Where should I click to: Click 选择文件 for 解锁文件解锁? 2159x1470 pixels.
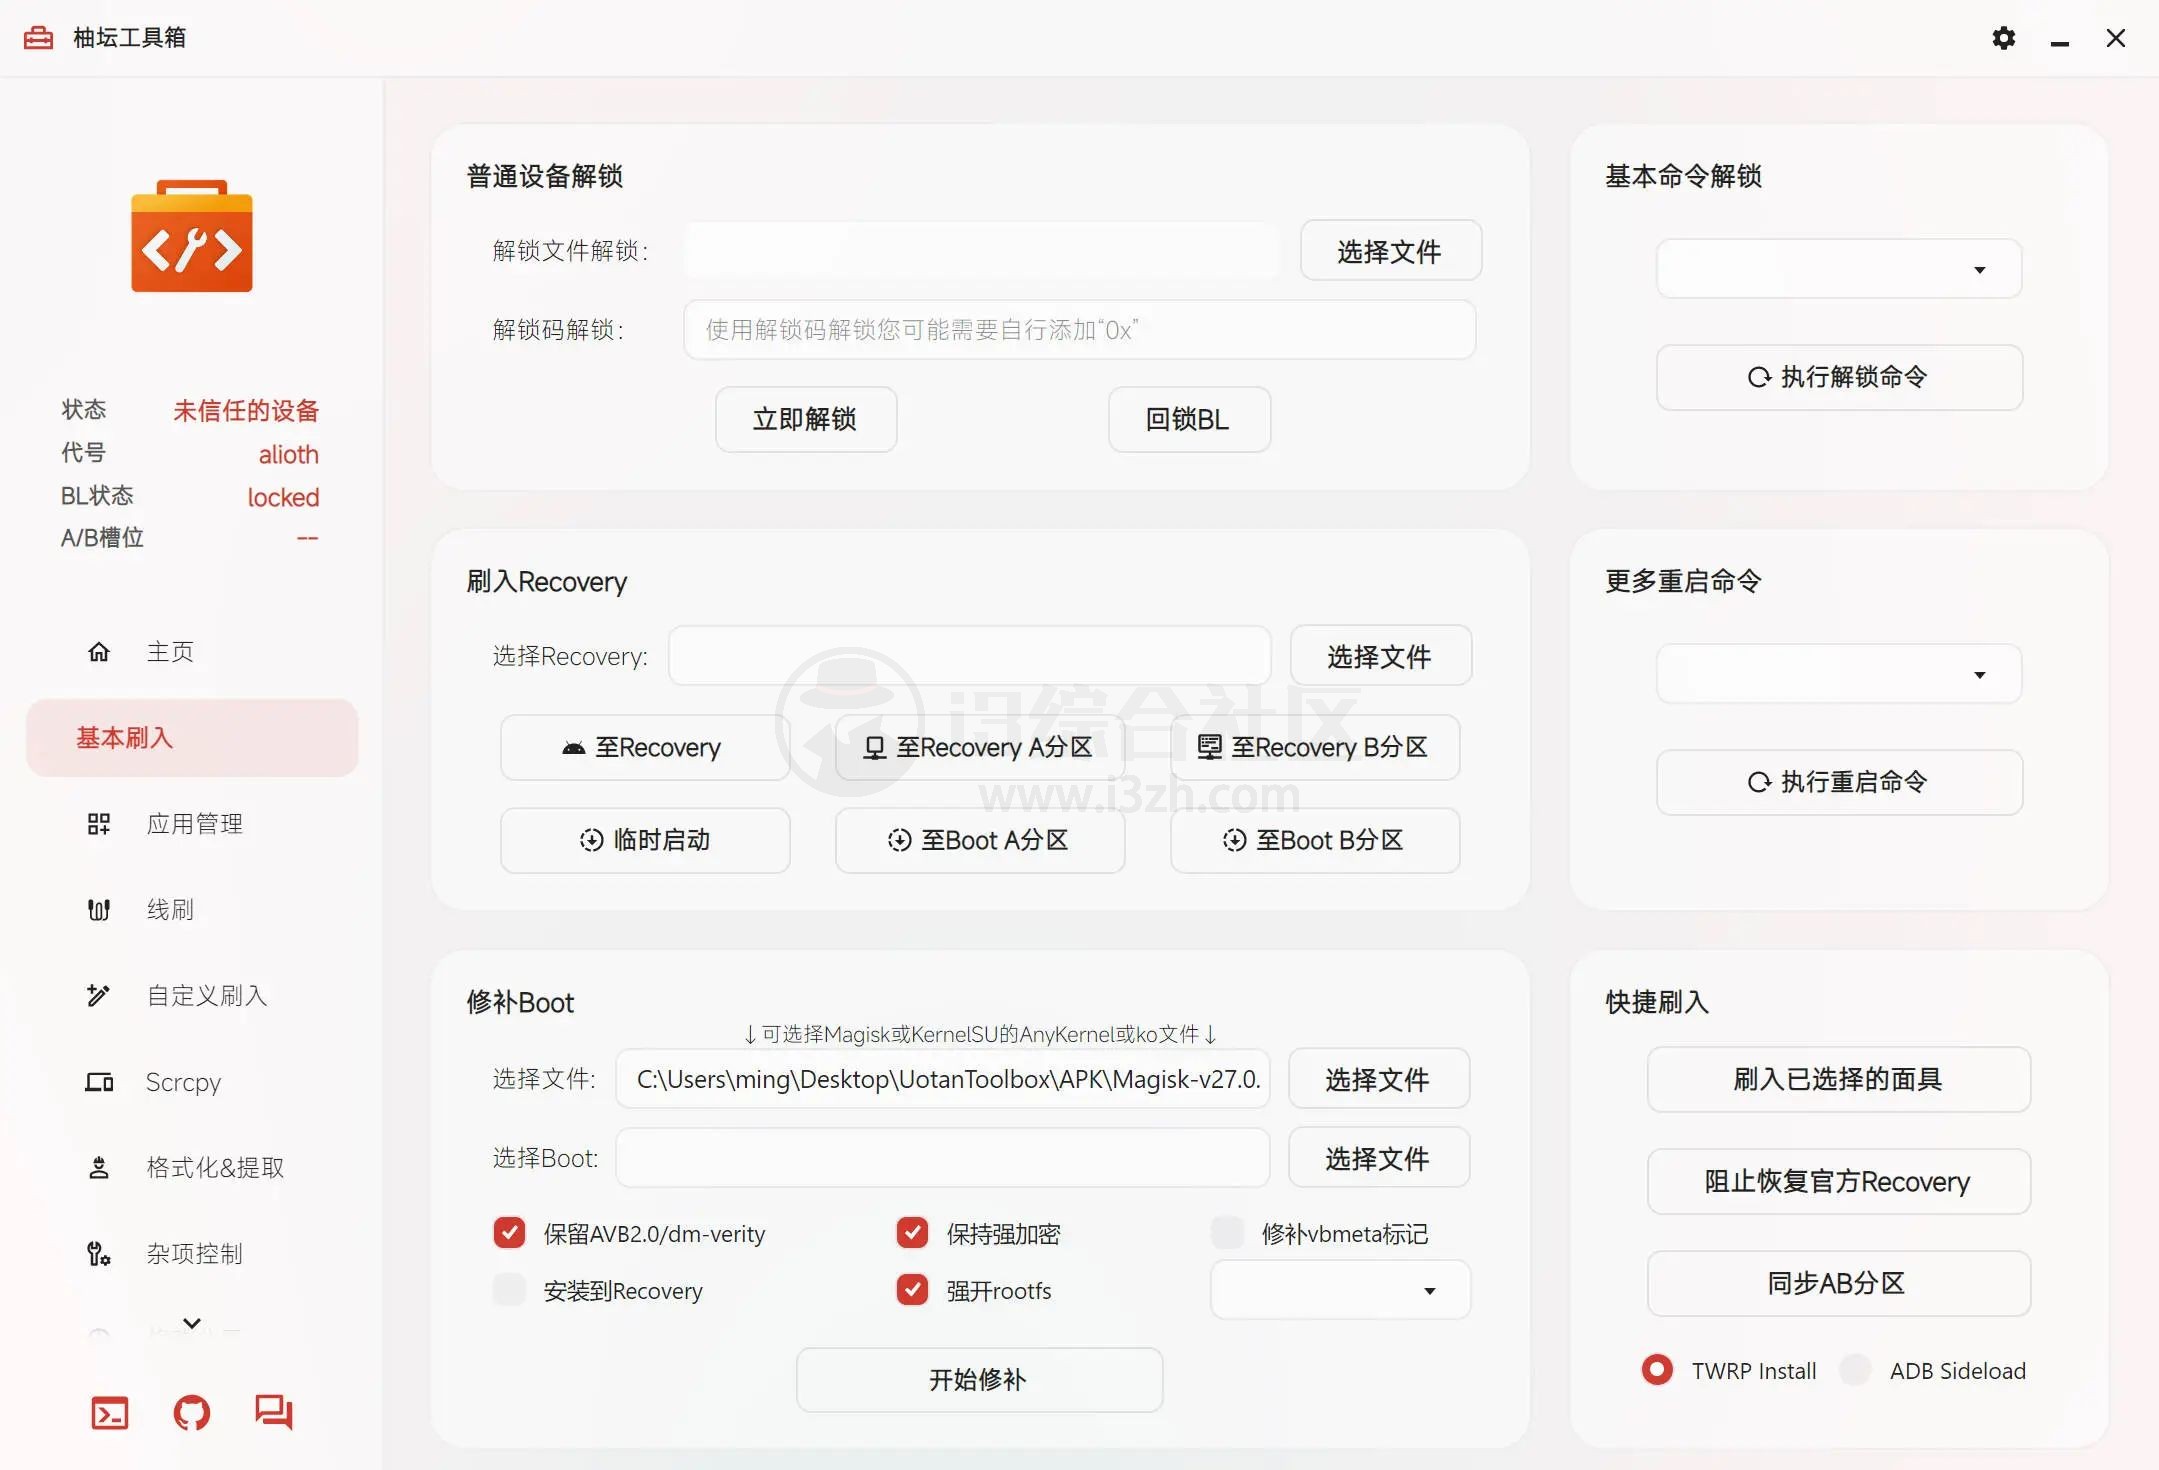coord(1390,251)
